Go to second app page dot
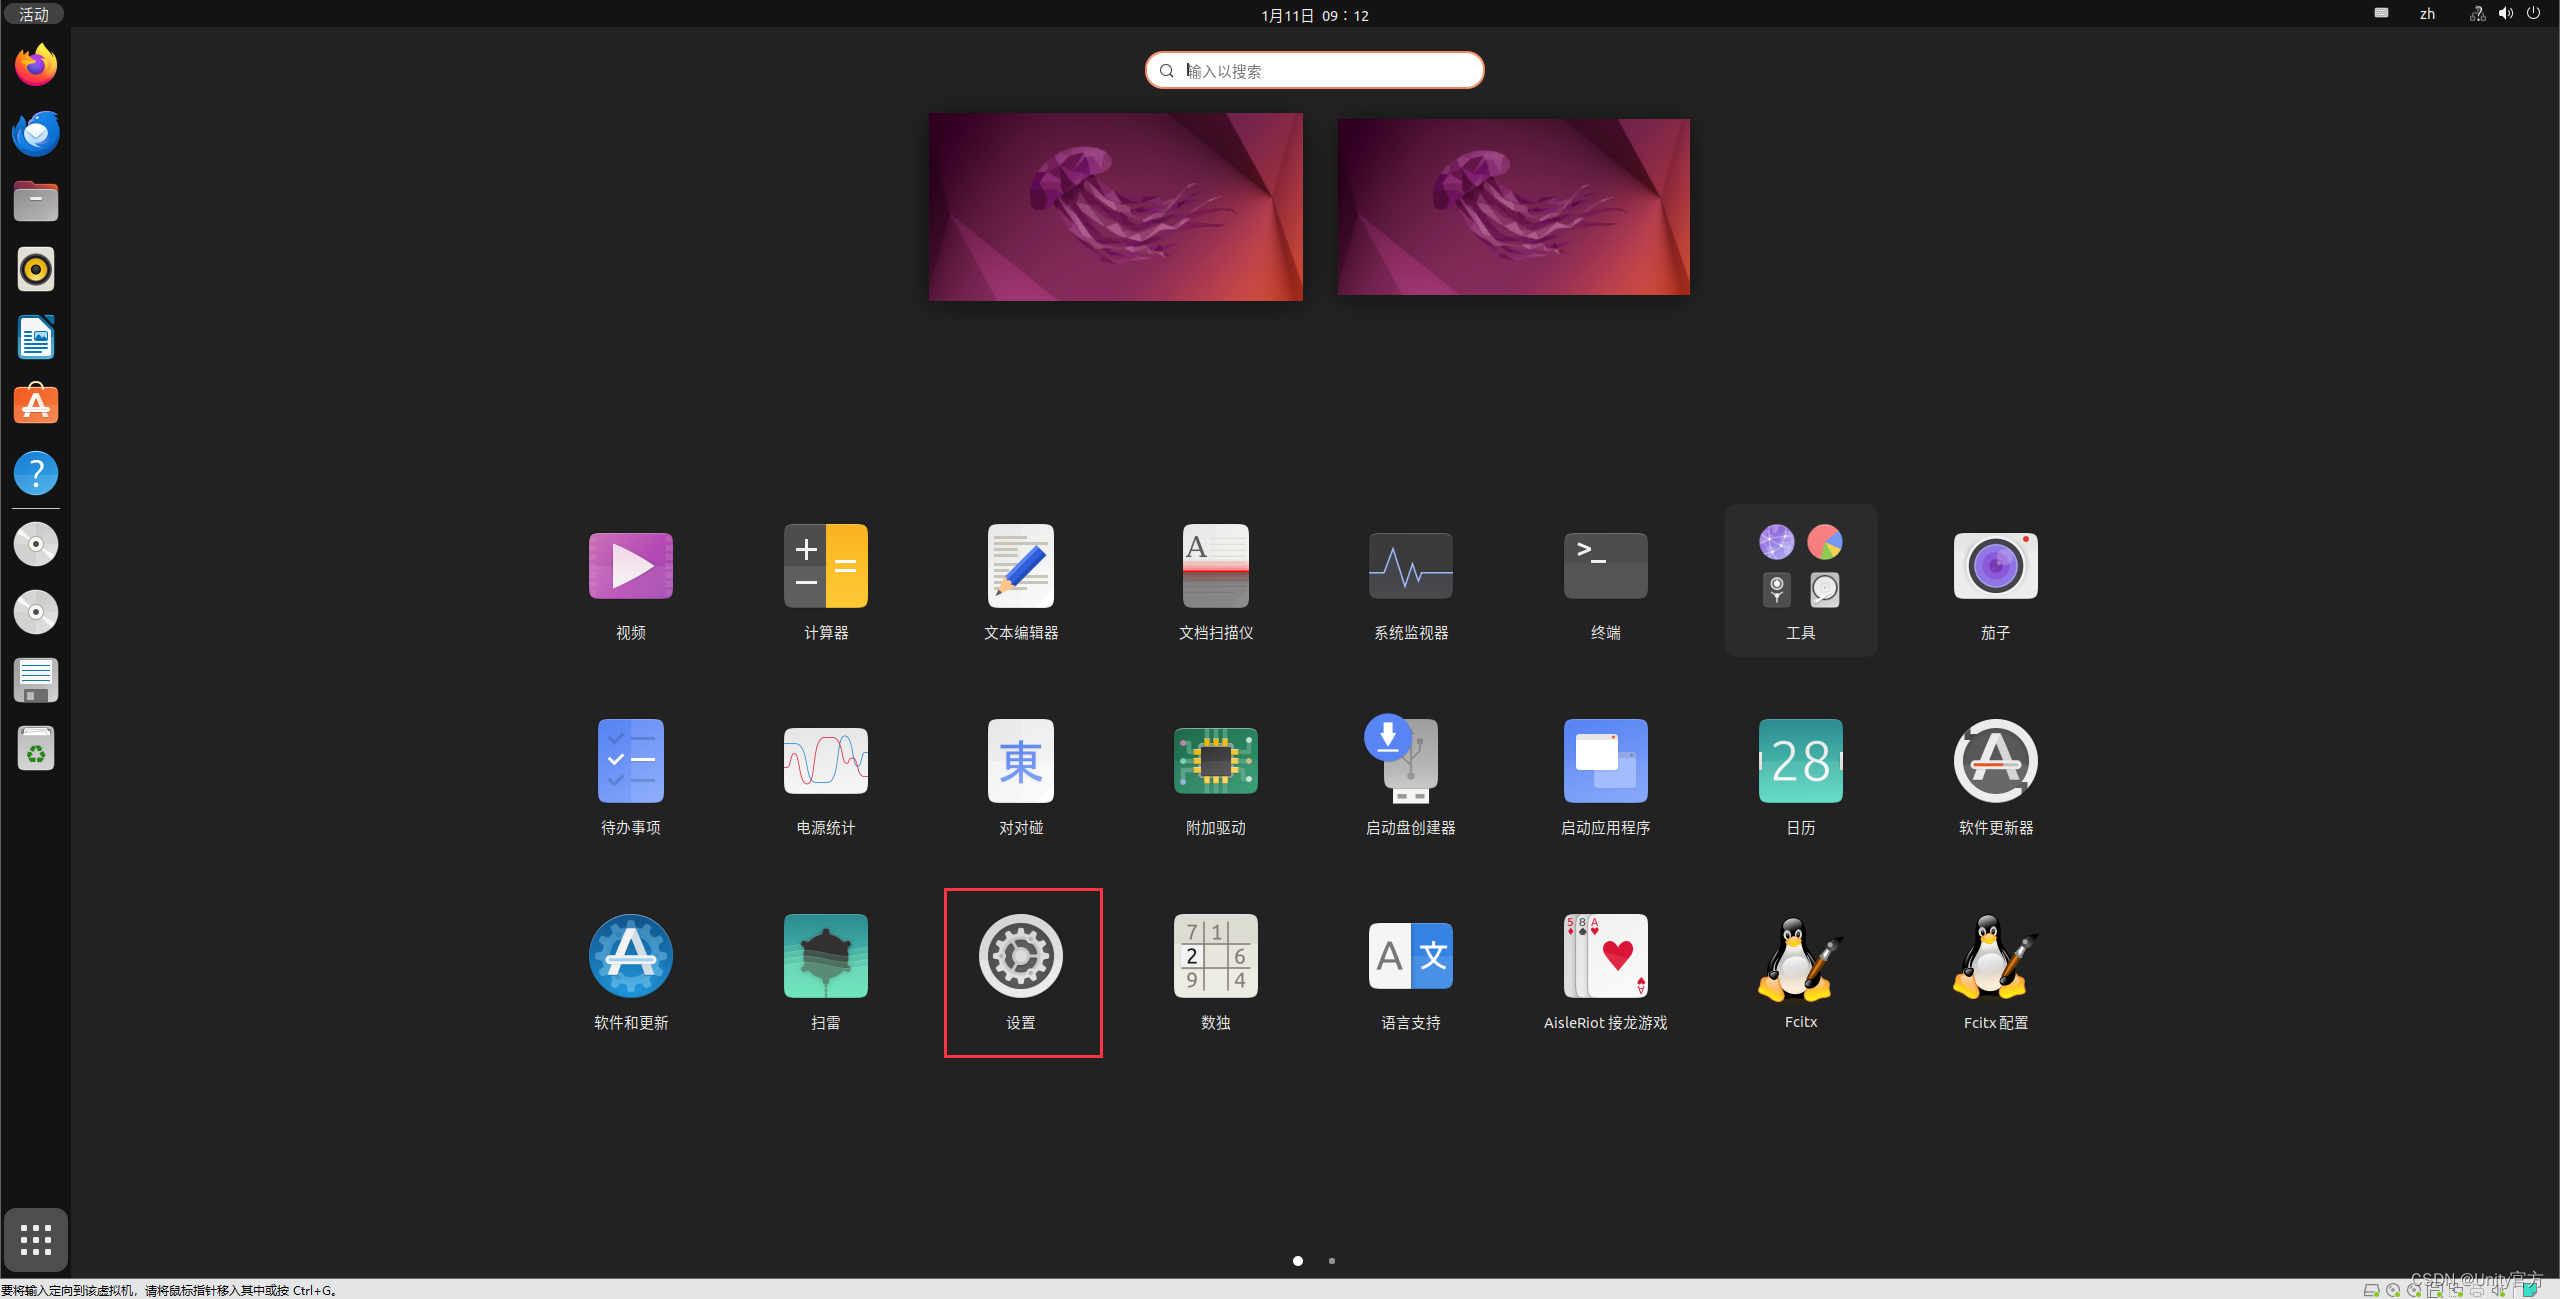 tap(1332, 1261)
